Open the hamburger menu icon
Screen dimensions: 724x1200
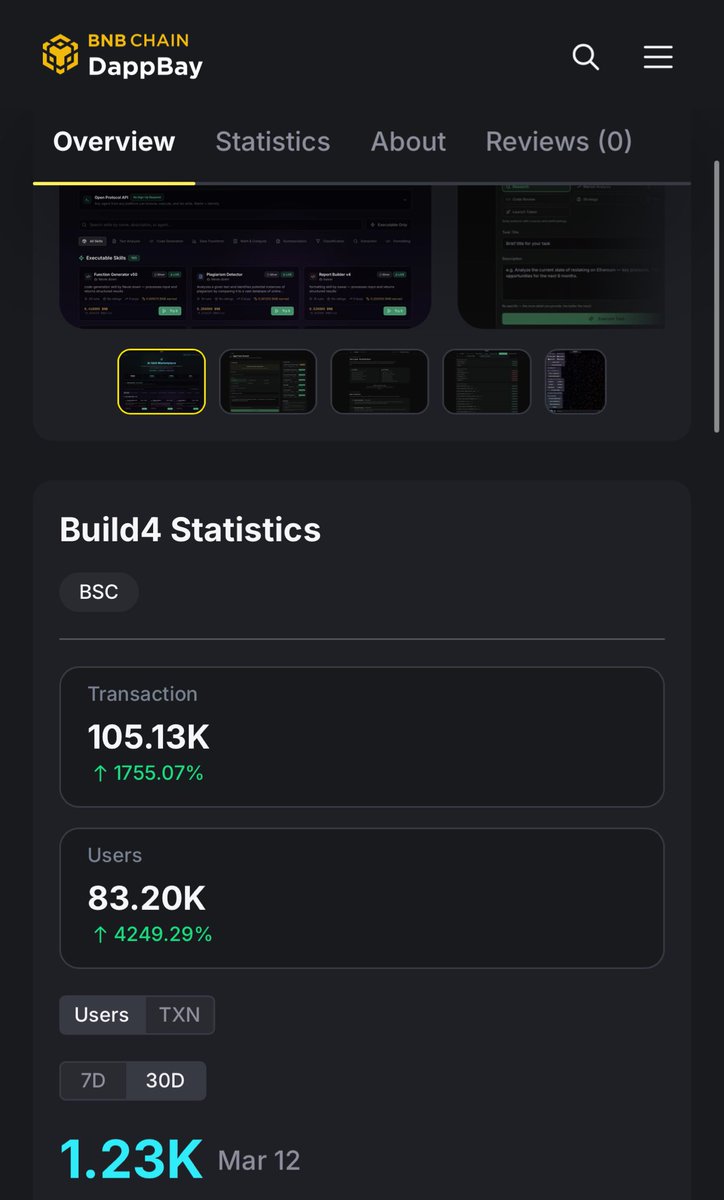pyautogui.click(x=657, y=57)
